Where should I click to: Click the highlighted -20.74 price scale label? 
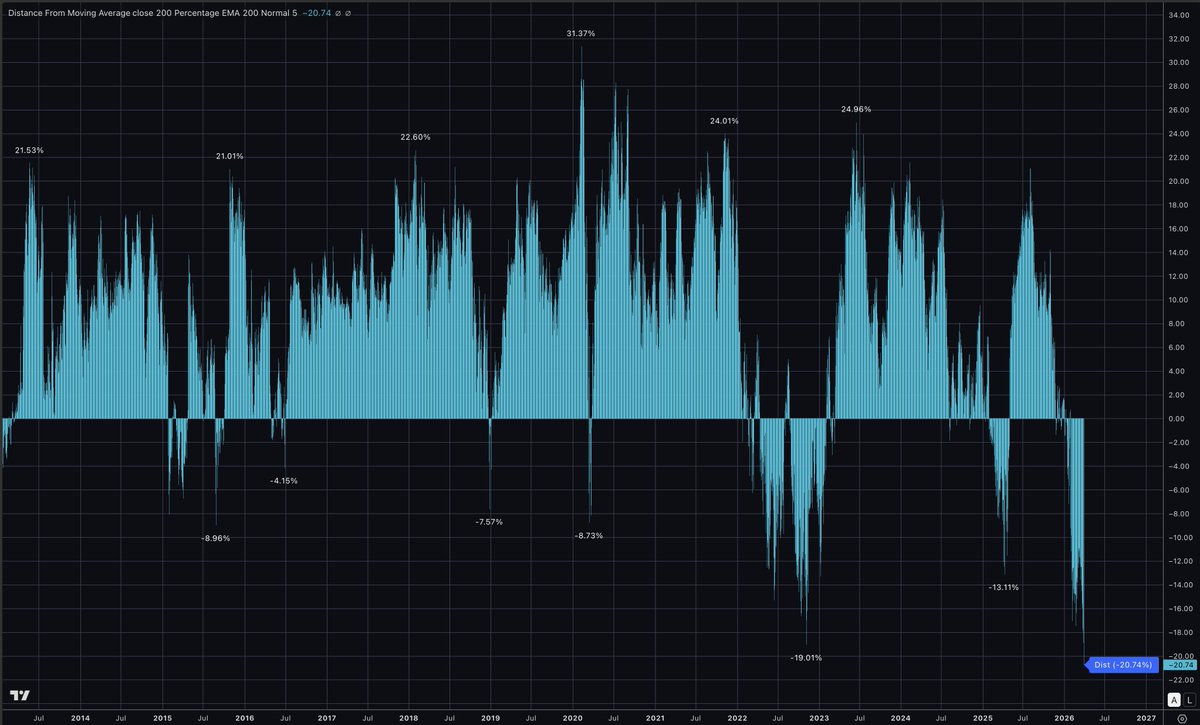1180,664
